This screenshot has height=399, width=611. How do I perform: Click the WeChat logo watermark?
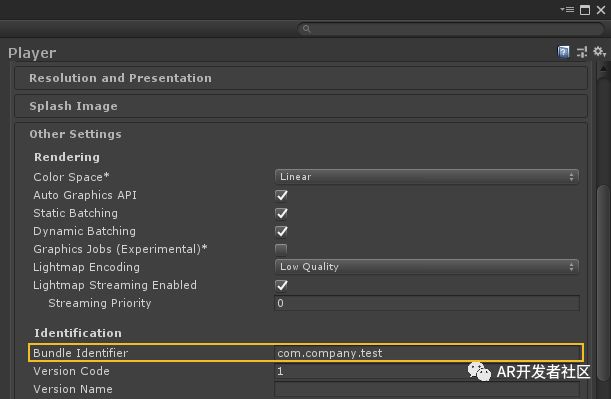tap(479, 371)
